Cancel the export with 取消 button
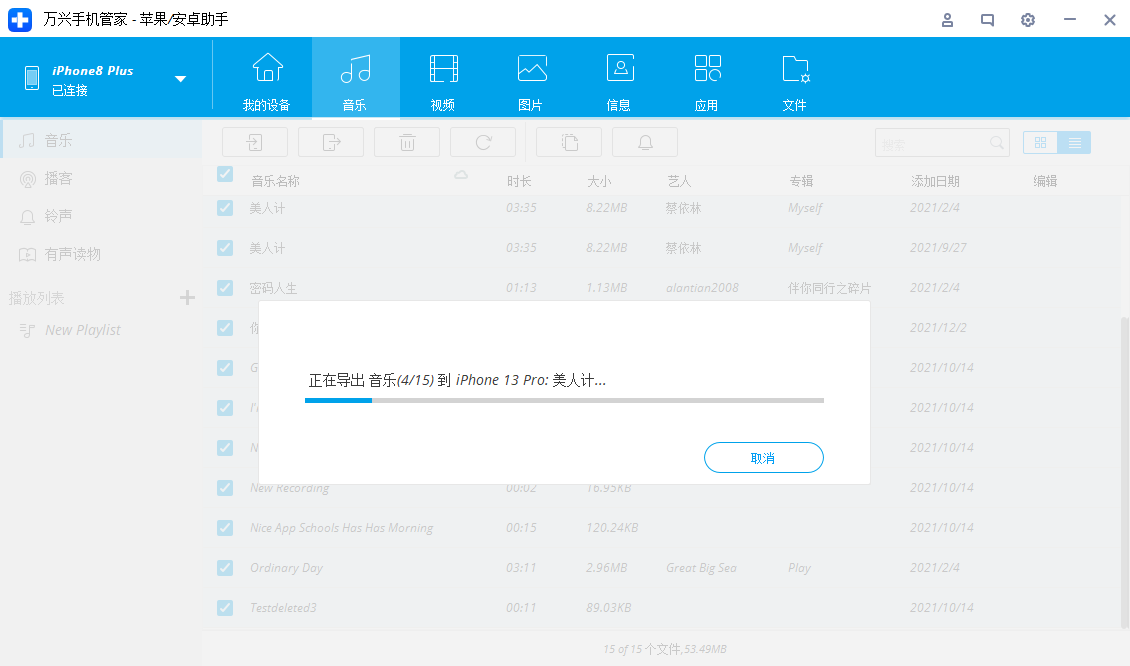Image resolution: width=1130 pixels, height=666 pixels. pyautogui.click(x=763, y=458)
